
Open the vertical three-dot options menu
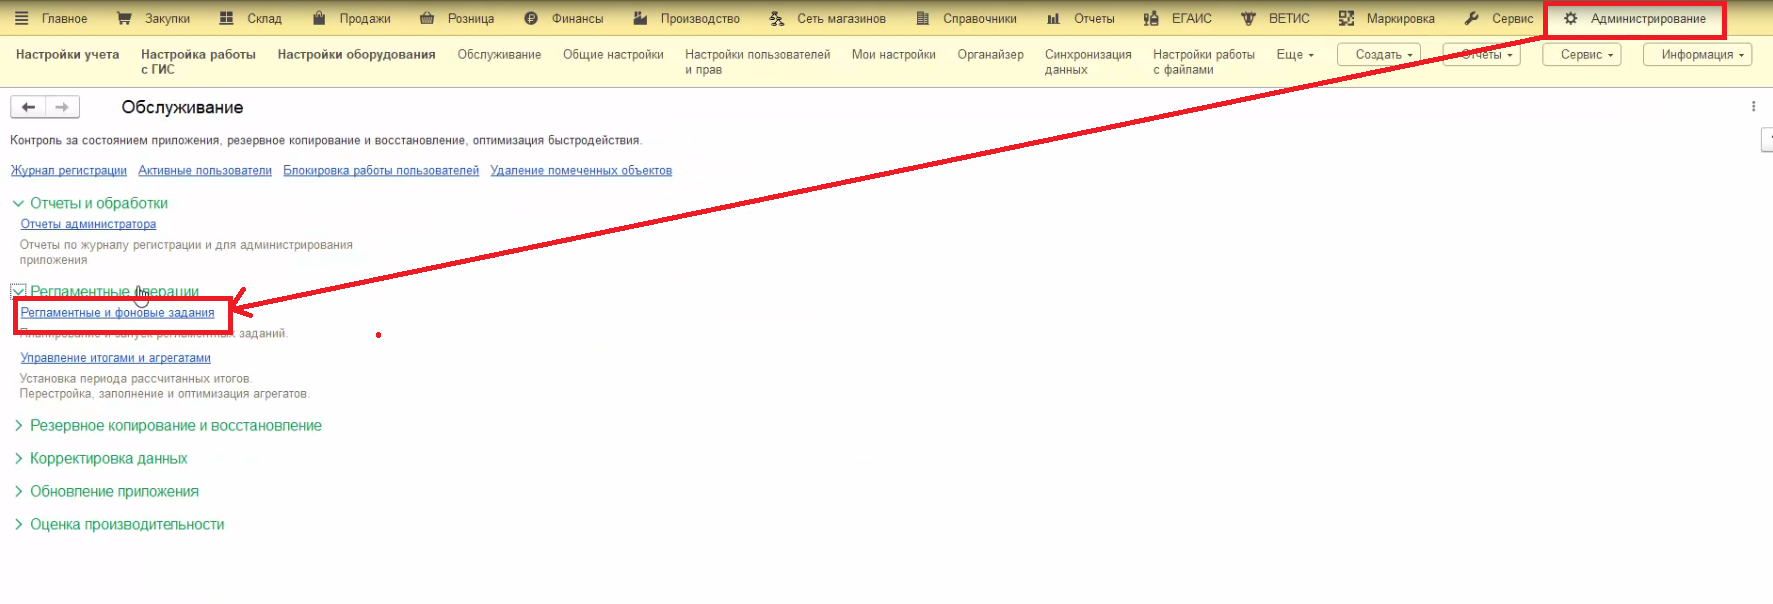[1753, 106]
